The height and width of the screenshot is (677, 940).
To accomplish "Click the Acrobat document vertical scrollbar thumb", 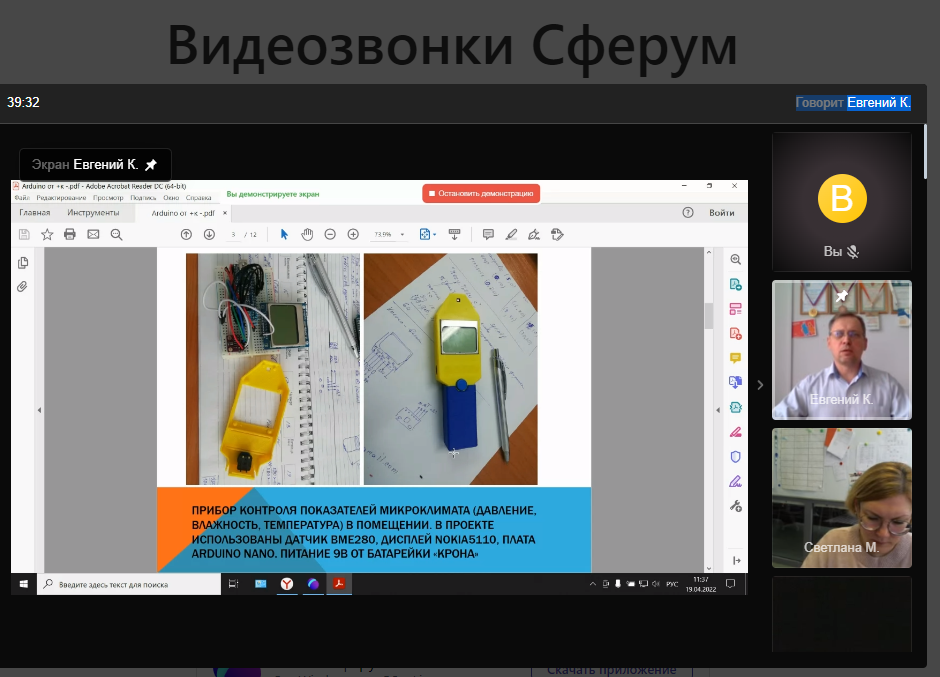I will pyautogui.click(x=709, y=316).
